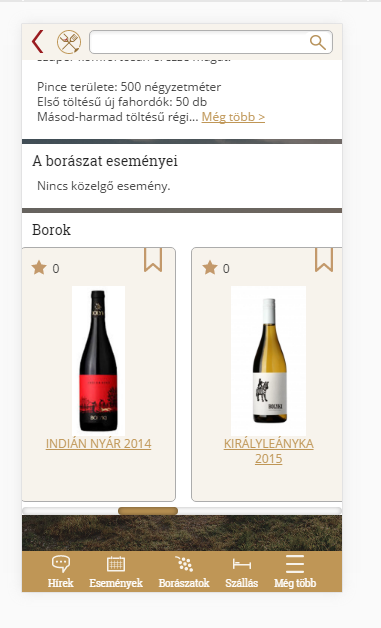Click the horizontal wine carousel scrollbar handle
Screen dimensions: 381x628
(148, 511)
